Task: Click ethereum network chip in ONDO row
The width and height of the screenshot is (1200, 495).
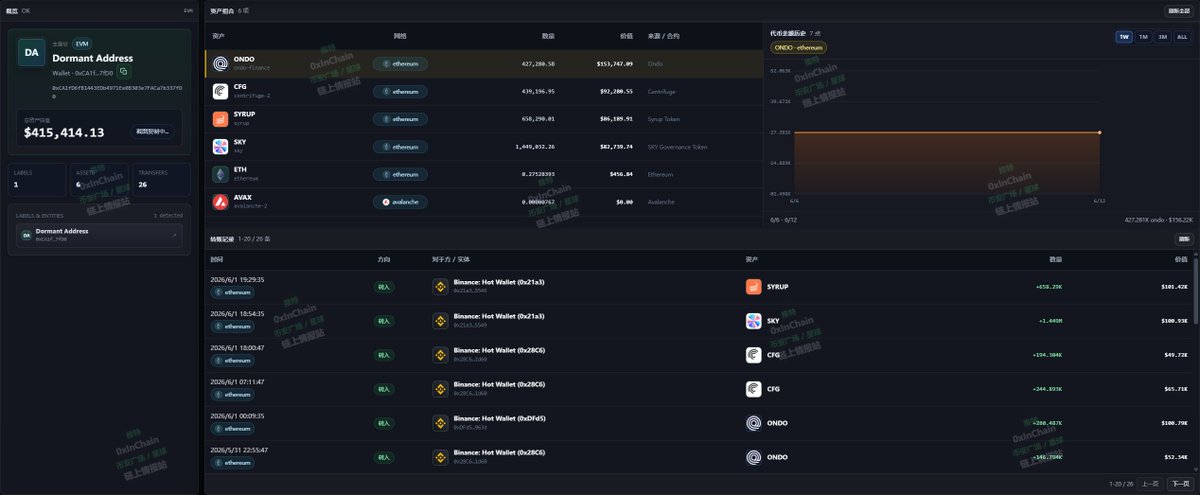Action: pos(401,63)
